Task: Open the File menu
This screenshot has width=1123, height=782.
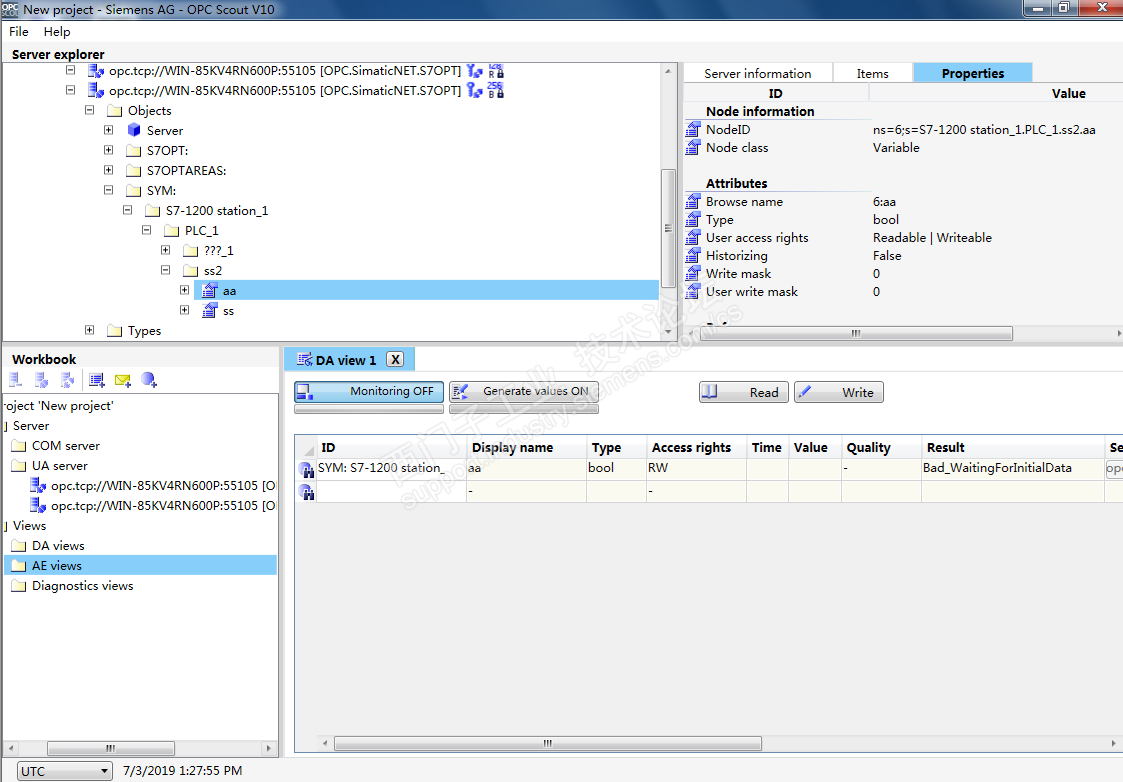Action: click(19, 32)
